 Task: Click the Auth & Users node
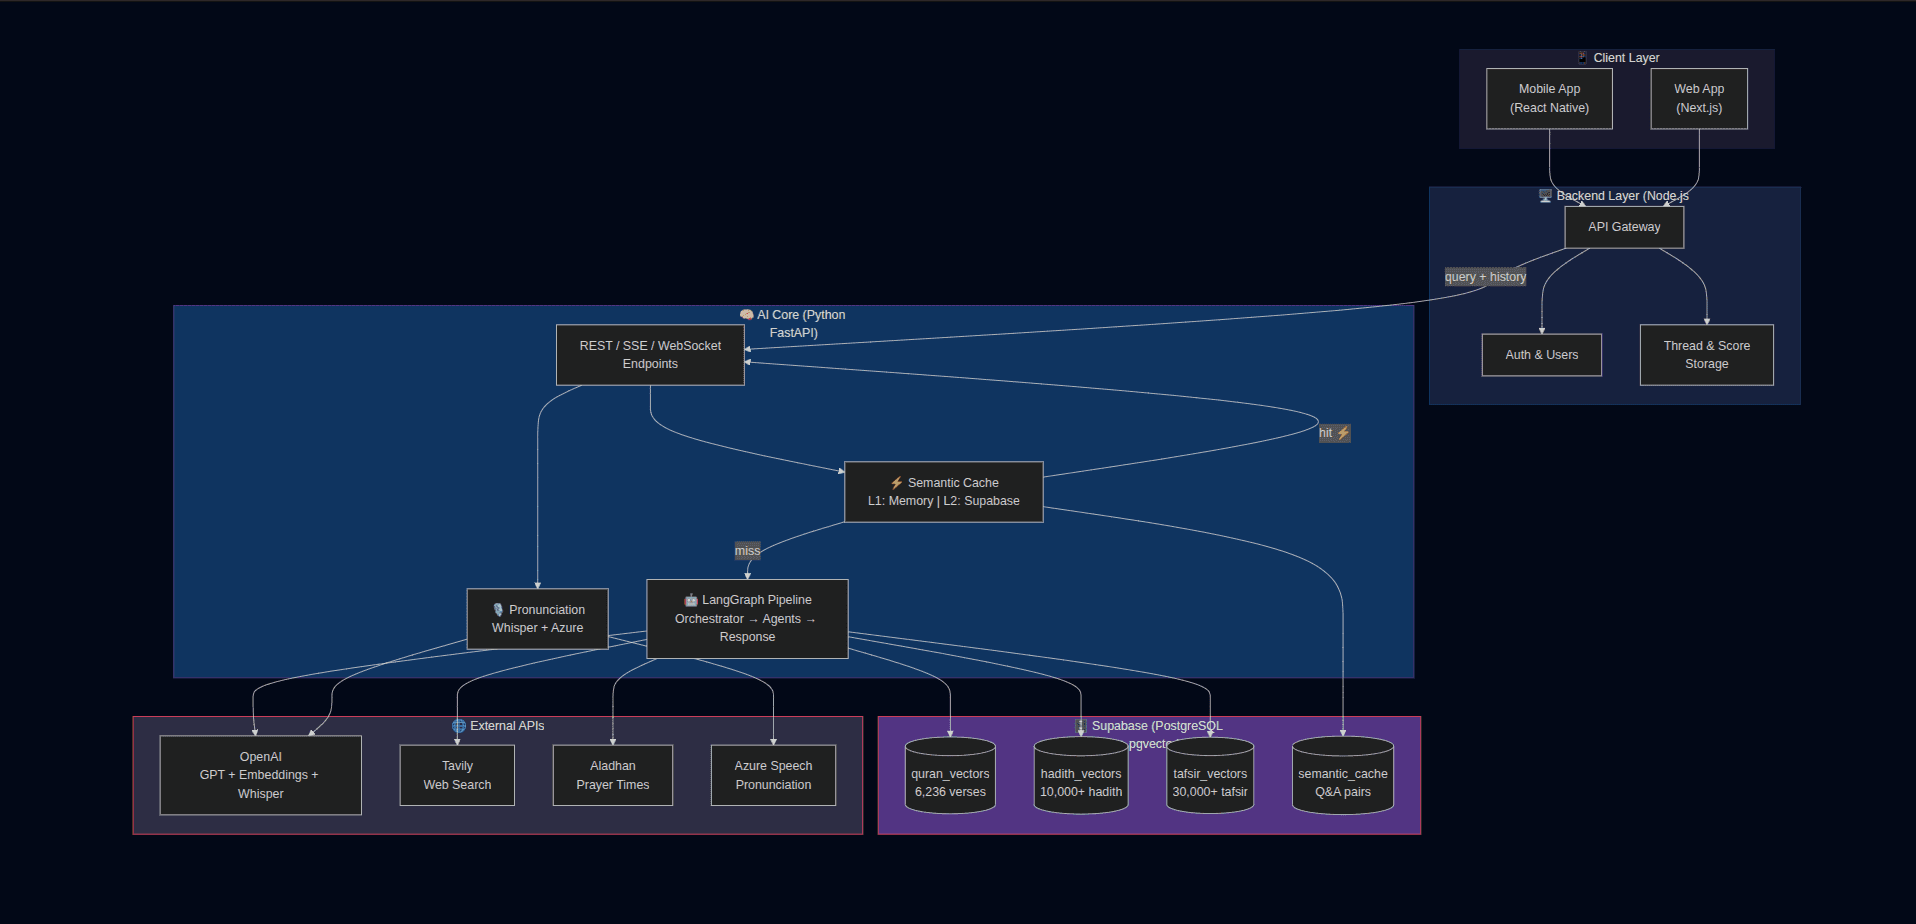(1541, 355)
